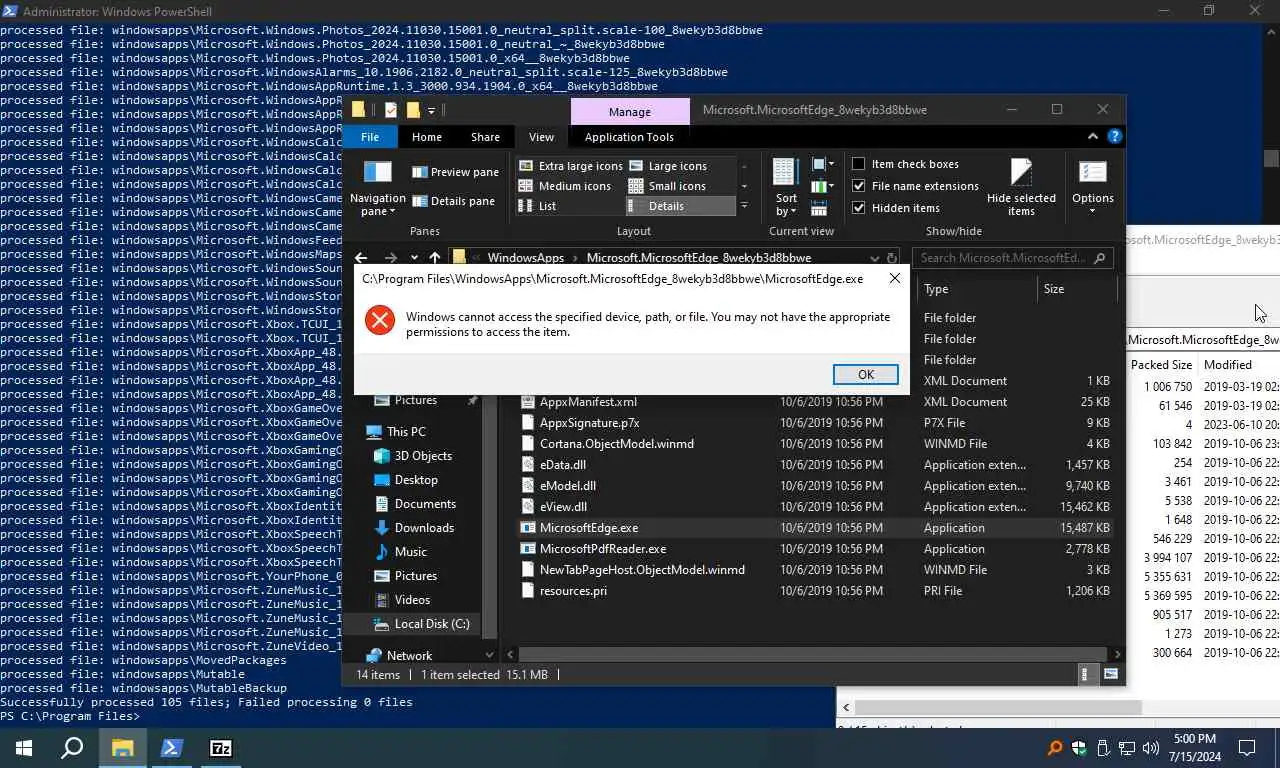Open Application Tools tab
The image size is (1280, 768).
point(629,137)
